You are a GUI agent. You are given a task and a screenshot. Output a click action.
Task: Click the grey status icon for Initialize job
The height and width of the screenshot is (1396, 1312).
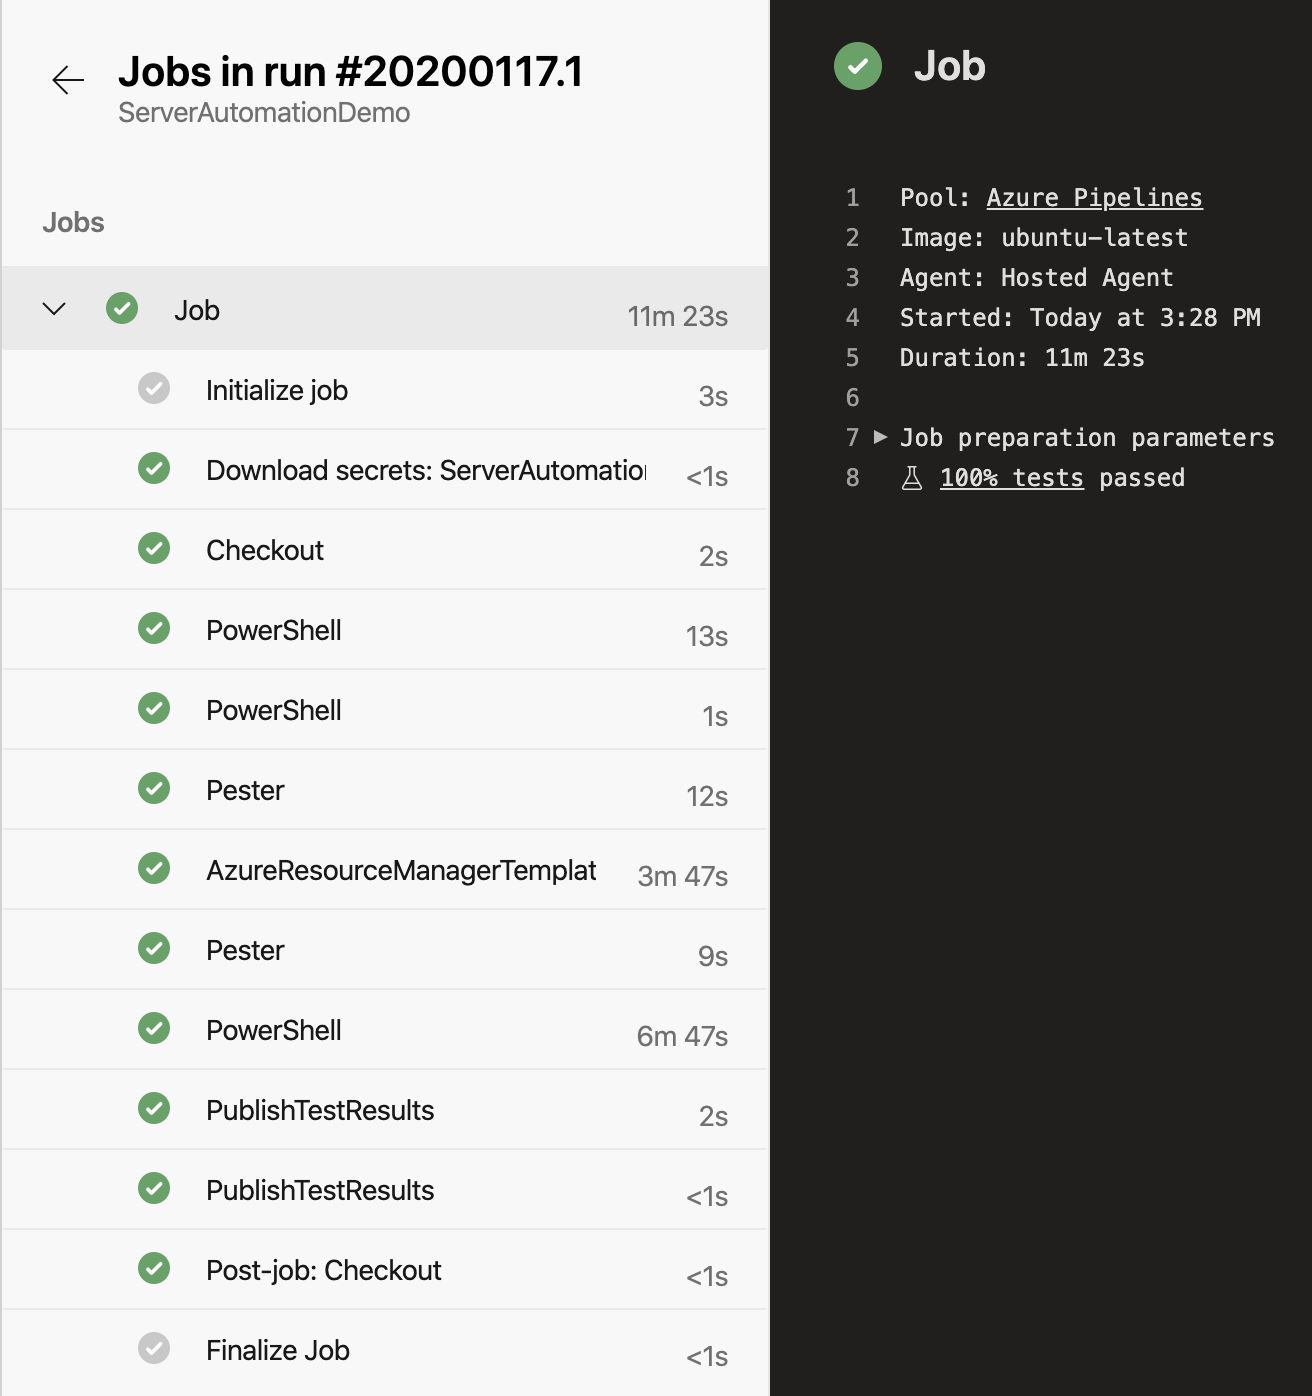coord(154,388)
